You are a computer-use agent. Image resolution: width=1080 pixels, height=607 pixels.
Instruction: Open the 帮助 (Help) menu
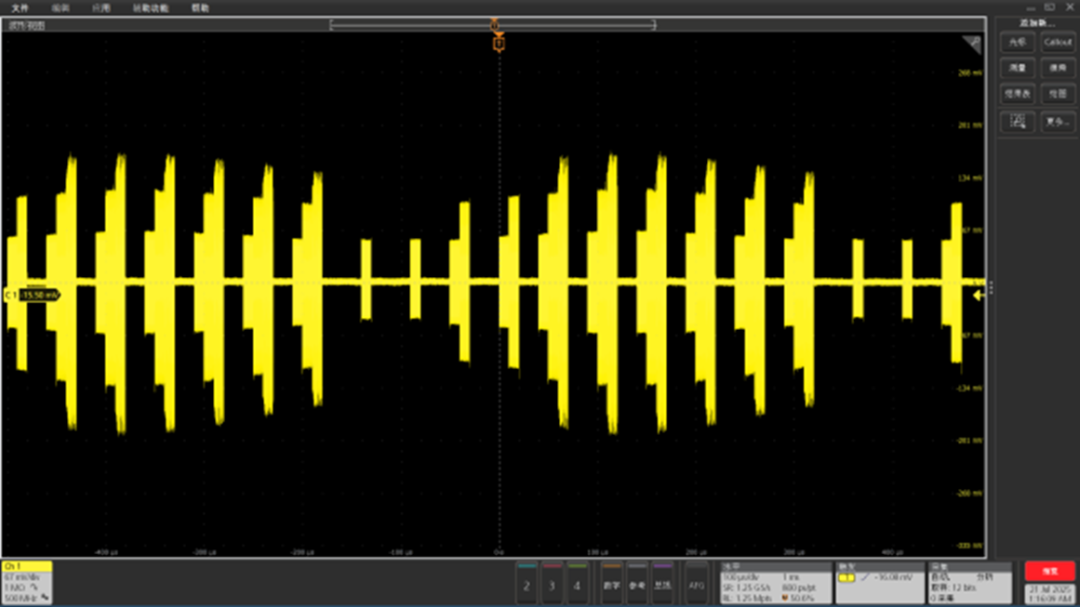click(x=200, y=8)
